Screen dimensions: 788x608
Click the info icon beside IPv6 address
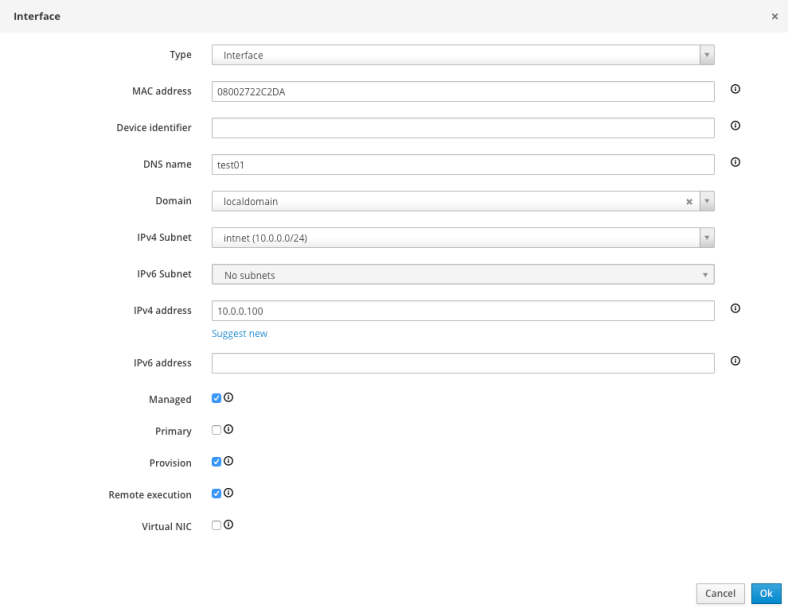point(735,361)
